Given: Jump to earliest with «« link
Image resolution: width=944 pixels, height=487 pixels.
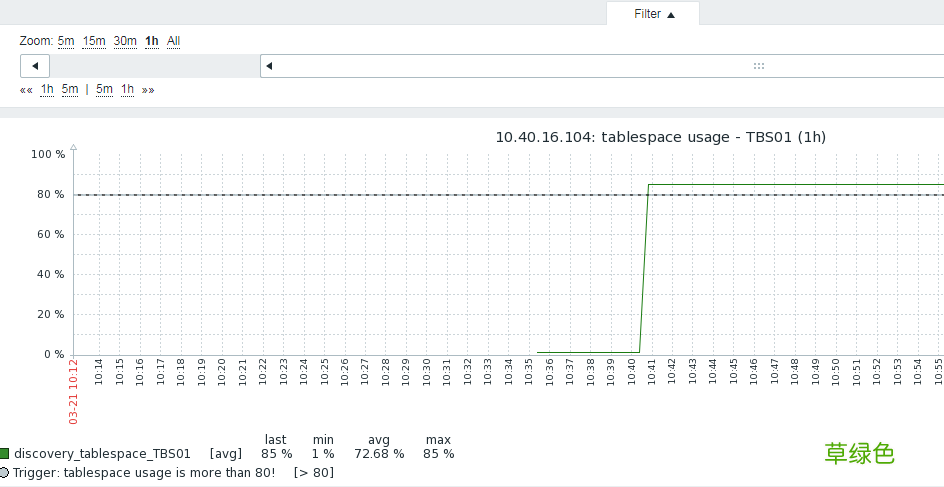Looking at the screenshot, I should pos(26,90).
